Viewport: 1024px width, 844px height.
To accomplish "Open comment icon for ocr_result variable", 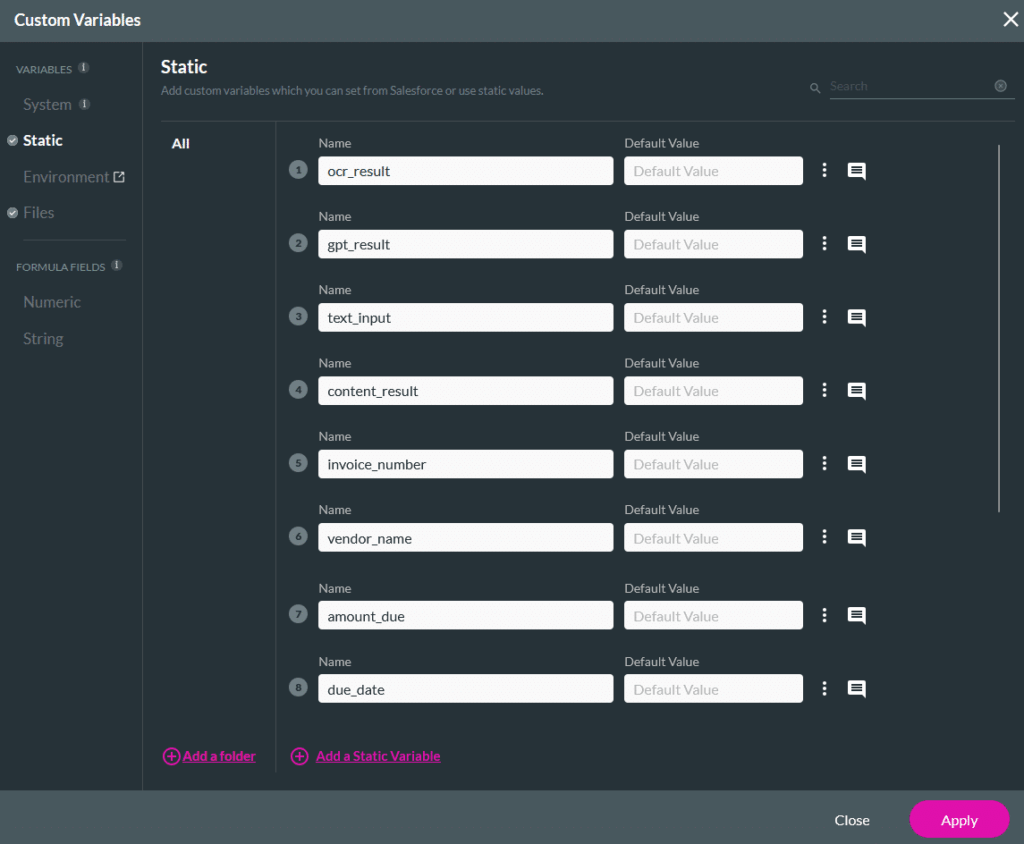I will pyautogui.click(x=856, y=171).
